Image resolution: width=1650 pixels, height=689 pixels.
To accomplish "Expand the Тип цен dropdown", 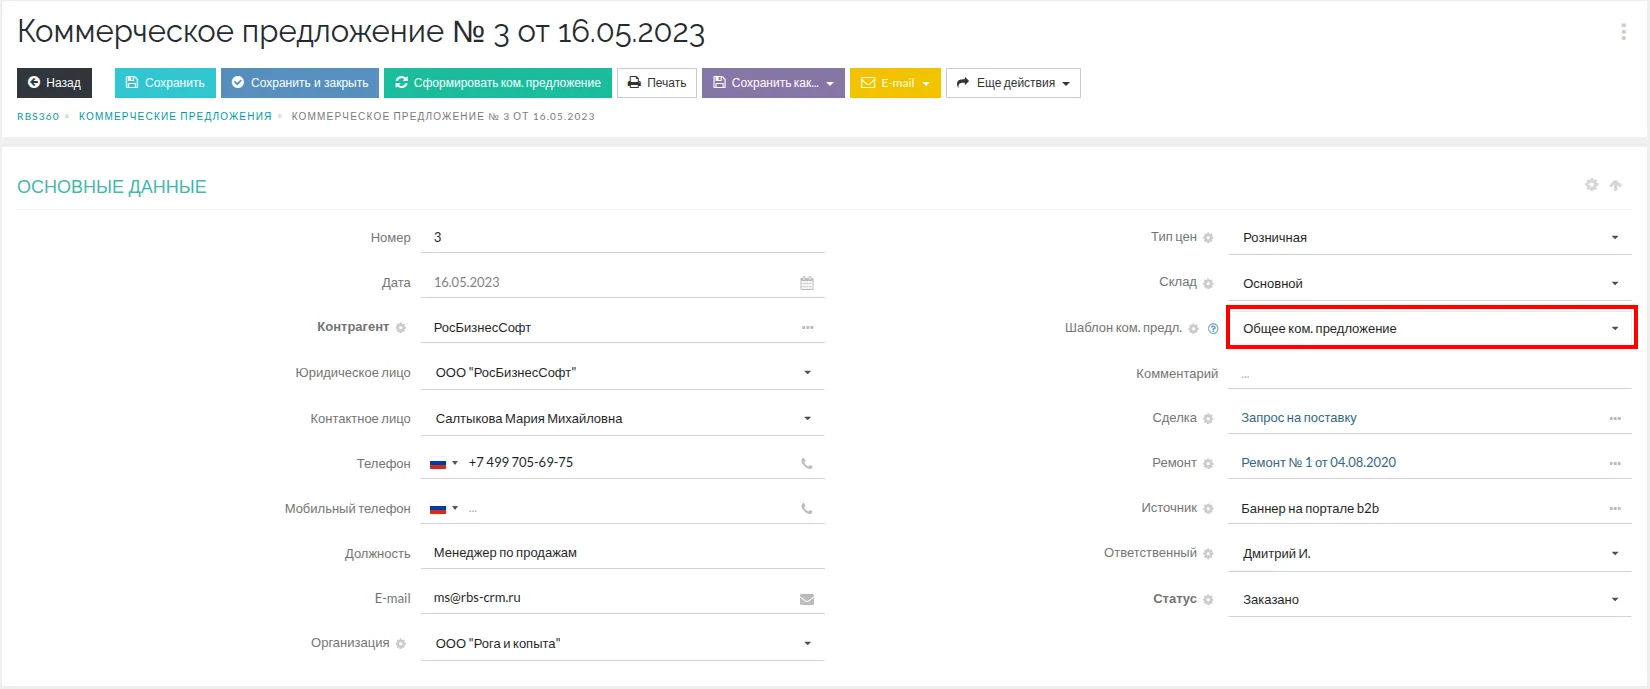I will 1614,238.
